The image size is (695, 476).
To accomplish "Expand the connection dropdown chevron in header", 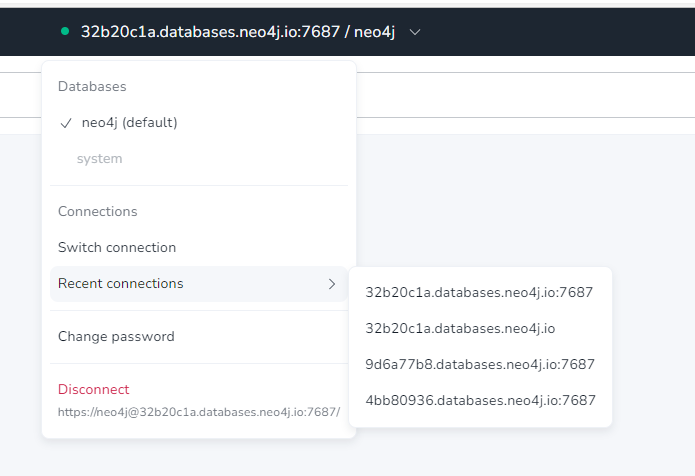I will point(415,32).
